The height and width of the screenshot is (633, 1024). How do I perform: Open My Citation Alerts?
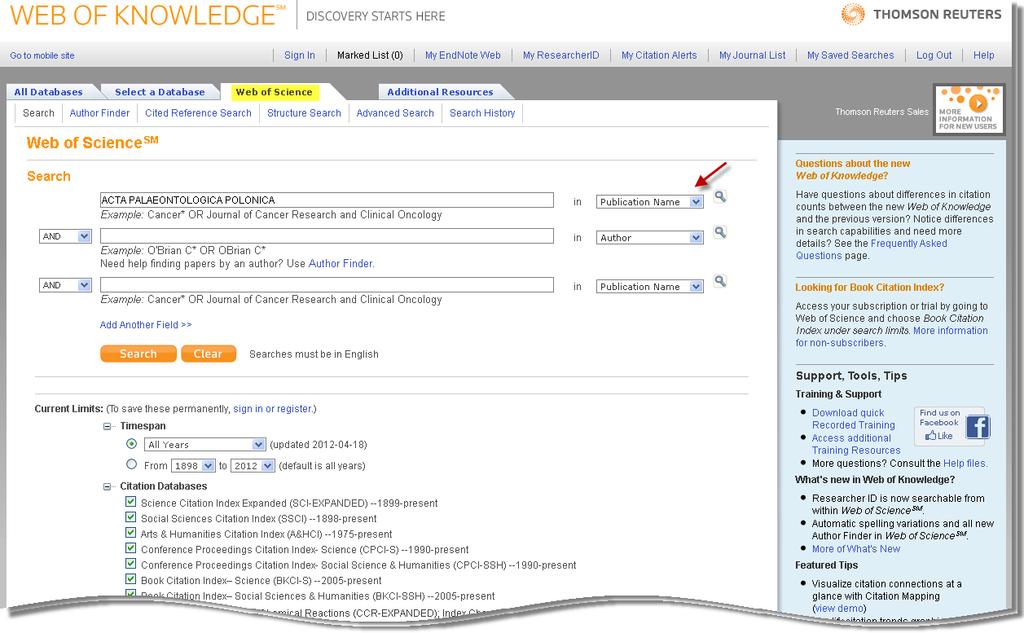[659, 56]
